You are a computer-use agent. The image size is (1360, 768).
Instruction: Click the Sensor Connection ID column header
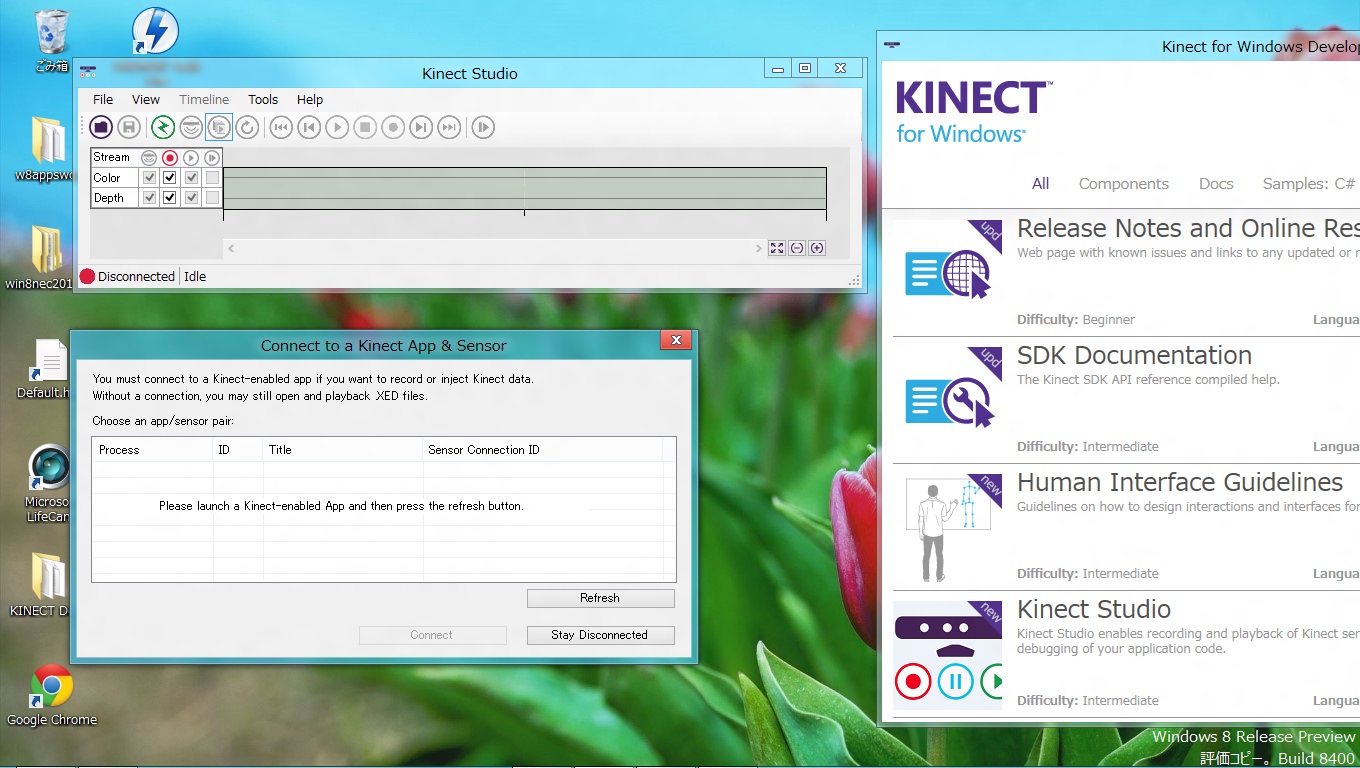coord(543,450)
